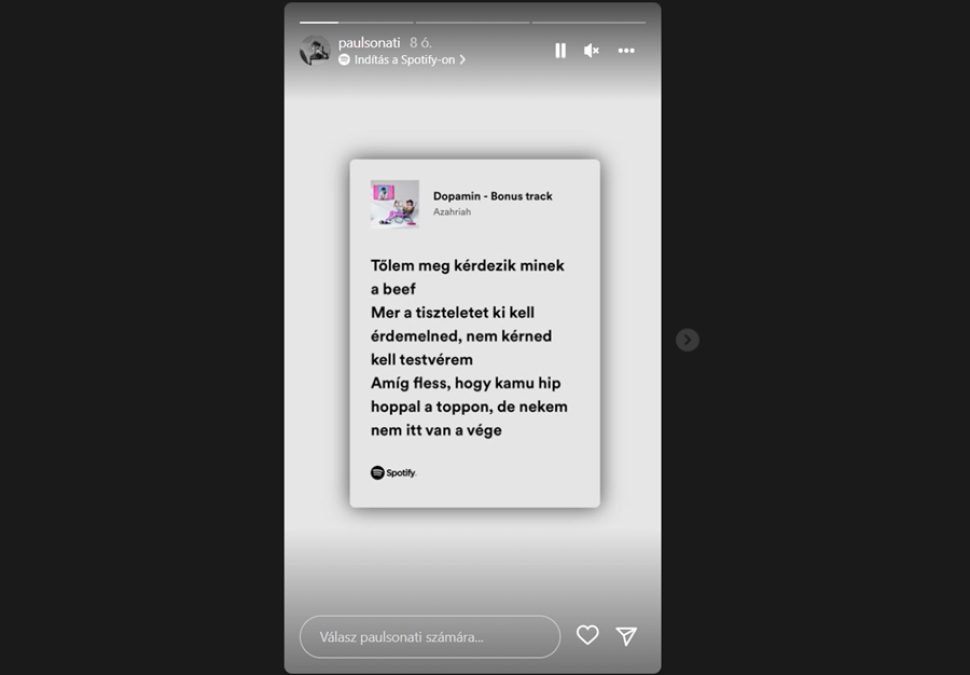Click the Válasz paulsonati számára reply field

coord(430,637)
